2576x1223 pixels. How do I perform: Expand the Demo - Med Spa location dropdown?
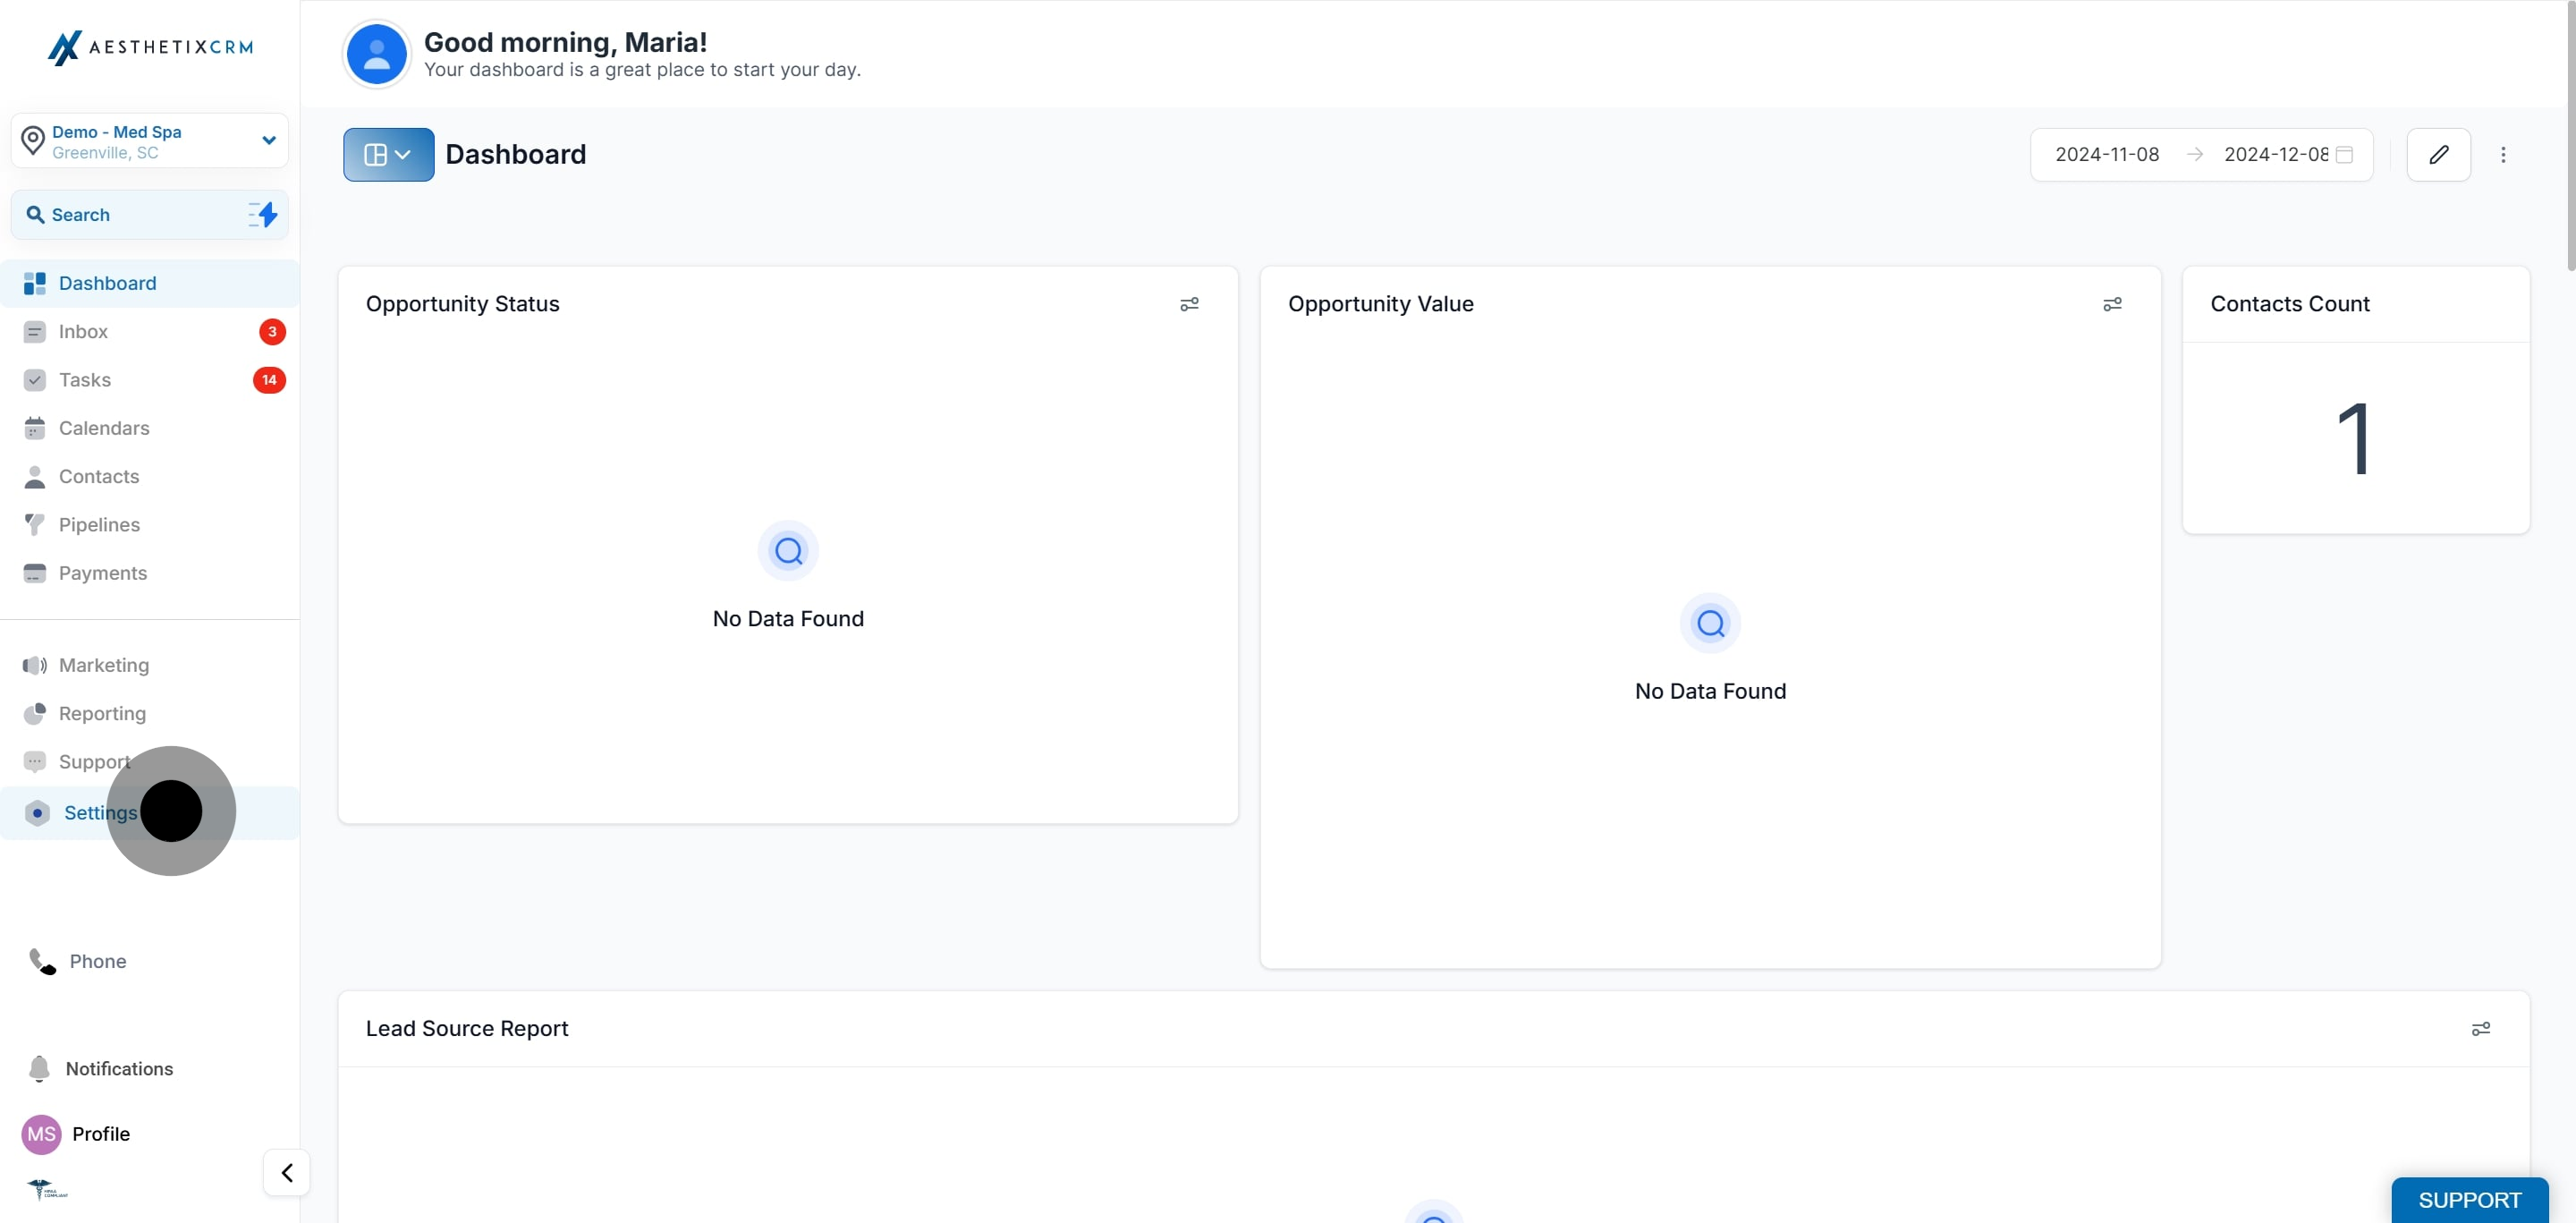click(268, 141)
